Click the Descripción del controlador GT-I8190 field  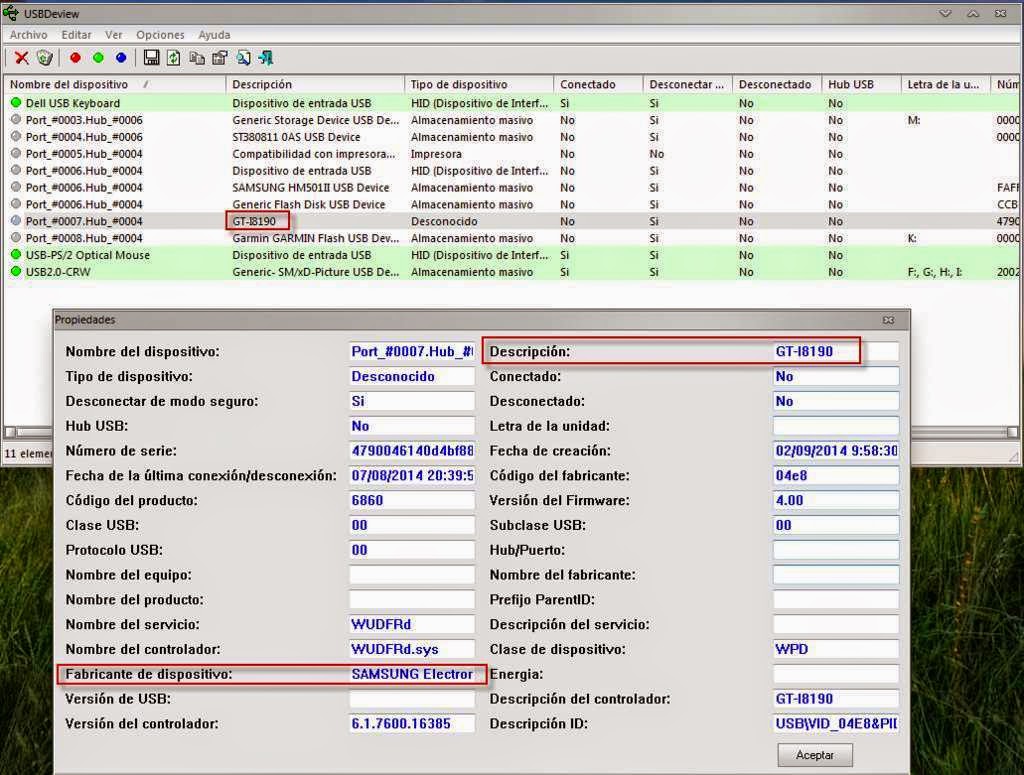coord(836,699)
